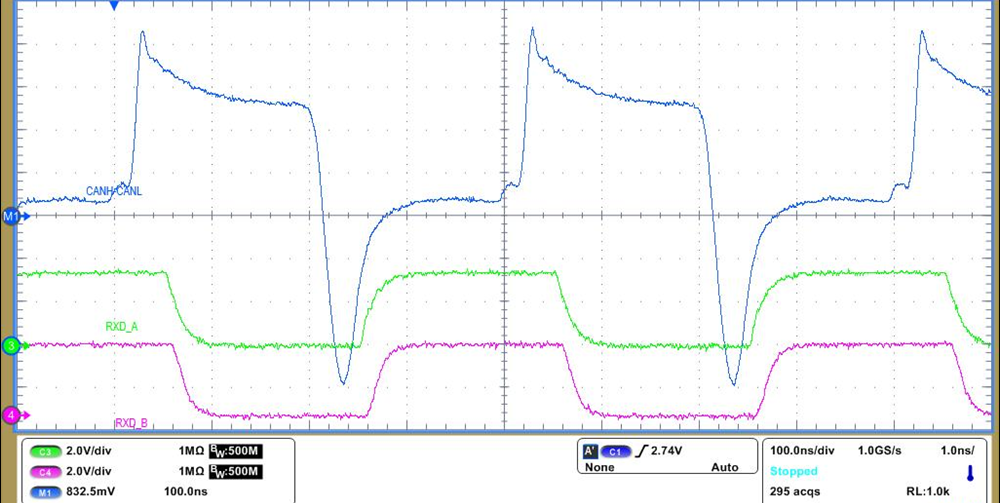Click the blue trigger position marker at top
The width and height of the screenshot is (1000, 503).
(x=114, y=6)
